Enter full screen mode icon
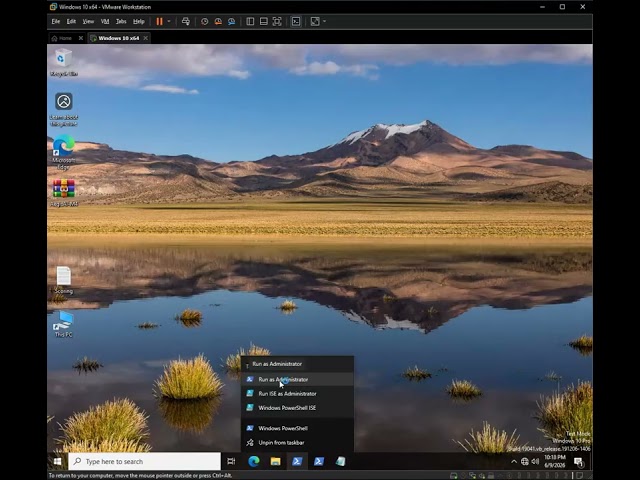The width and height of the screenshot is (640, 480). 277,22
